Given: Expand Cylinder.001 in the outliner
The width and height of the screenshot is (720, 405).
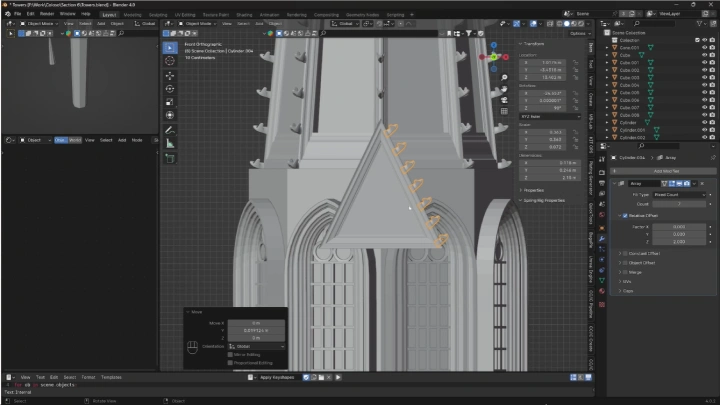Looking at the screenshot, I should [607, 130].
